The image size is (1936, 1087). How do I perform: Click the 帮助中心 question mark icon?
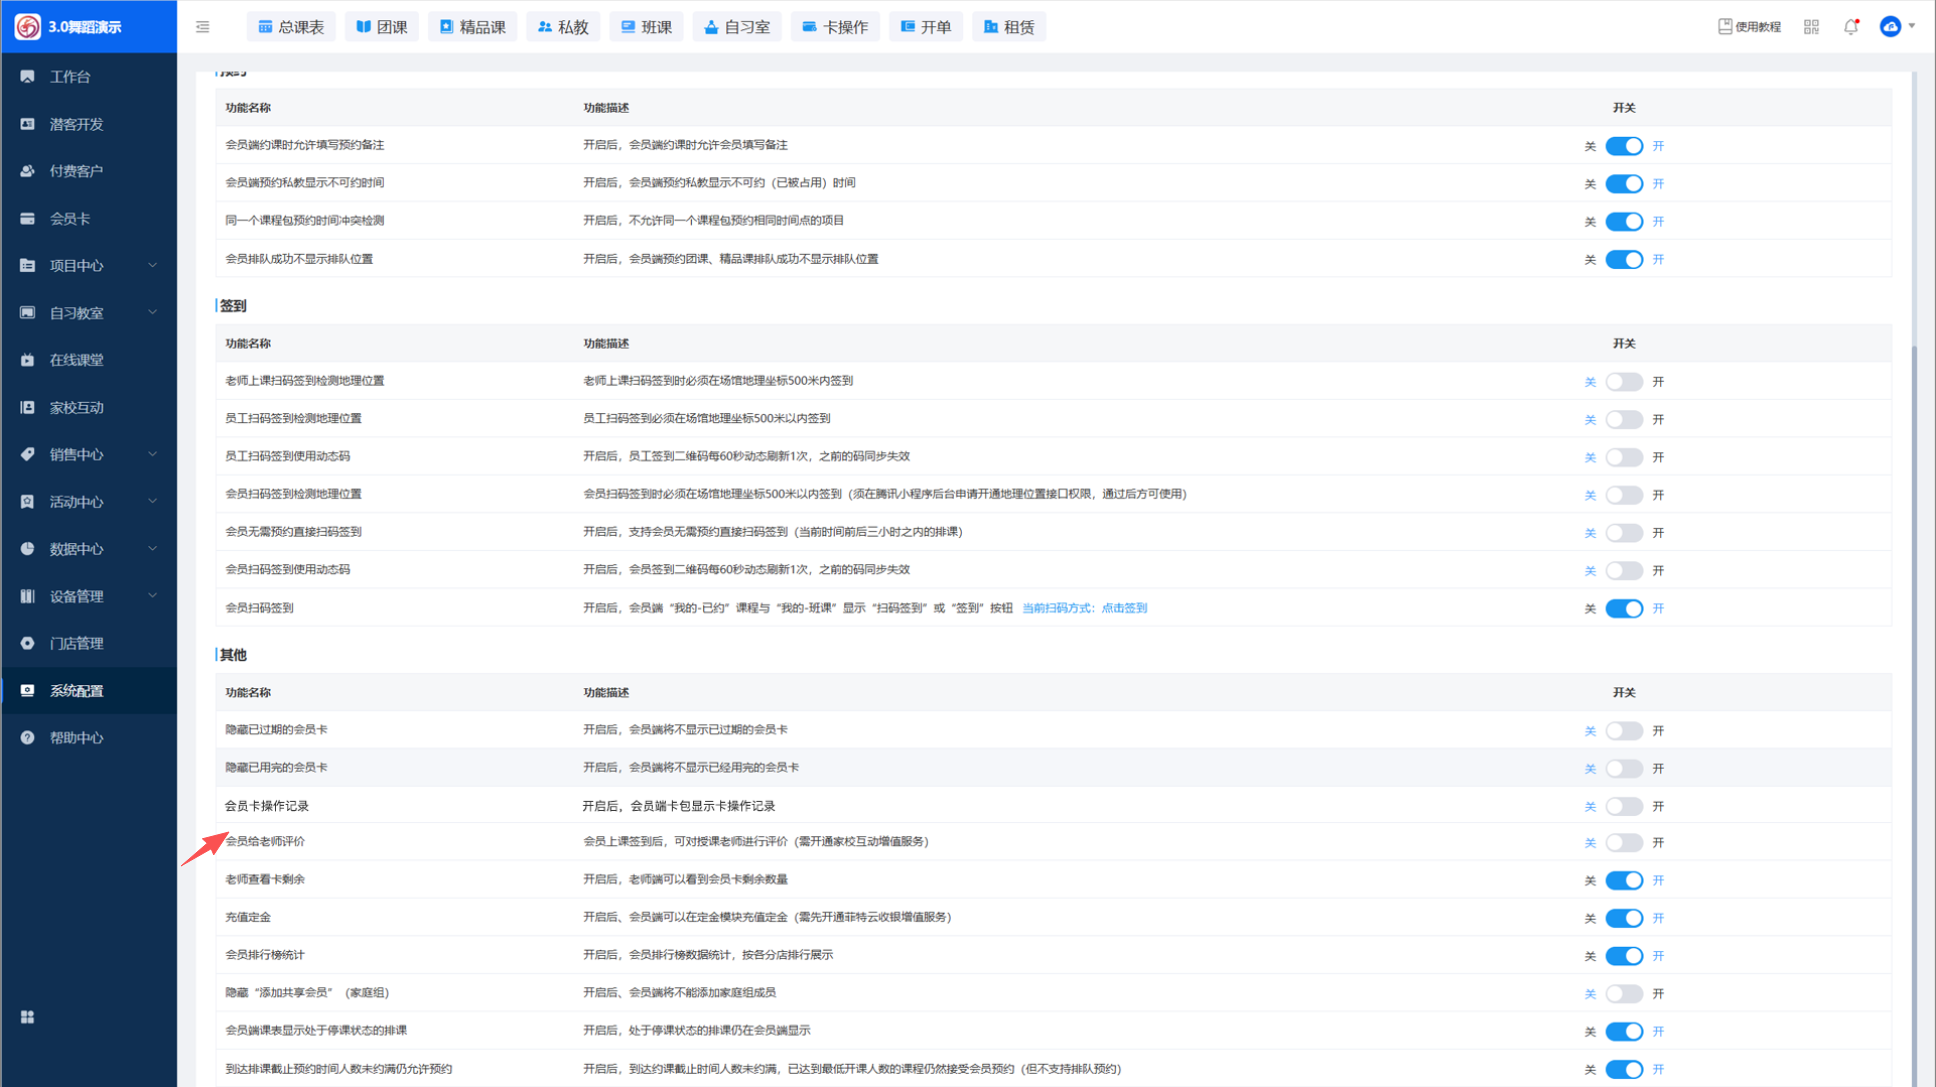pyautogui.click(x=28, y=738)
